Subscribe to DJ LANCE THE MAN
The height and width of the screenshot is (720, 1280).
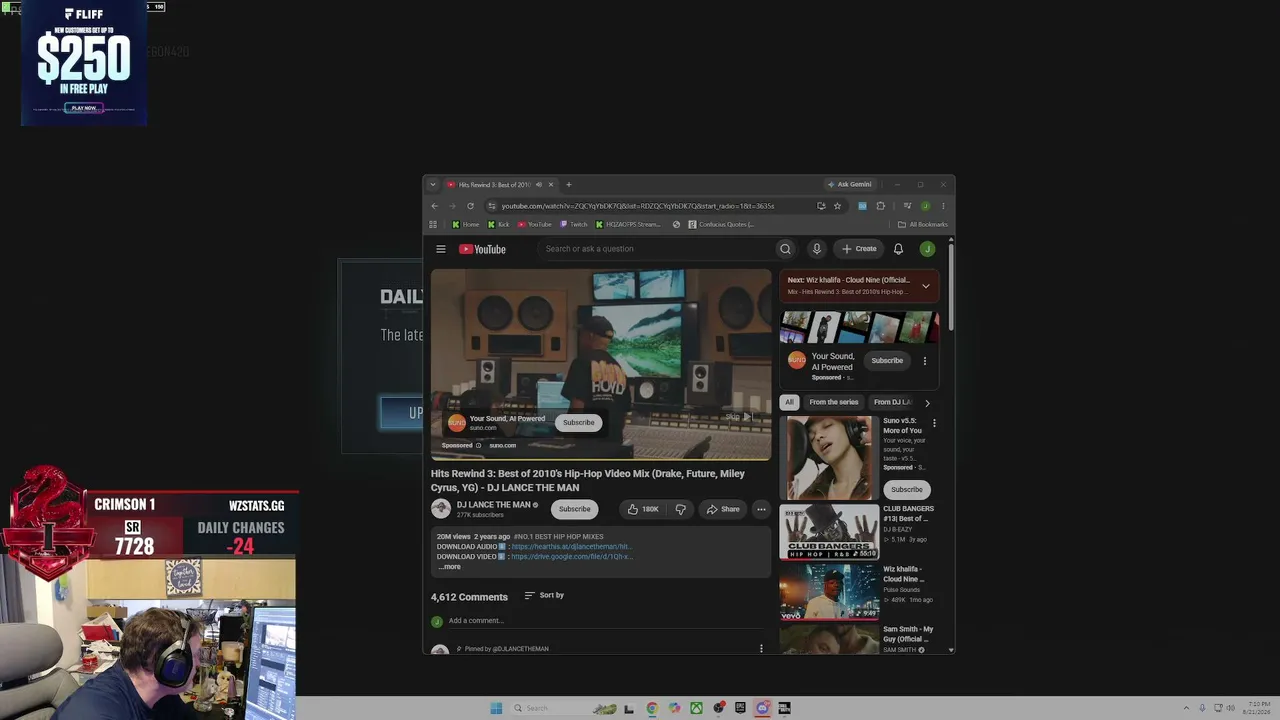575,509
